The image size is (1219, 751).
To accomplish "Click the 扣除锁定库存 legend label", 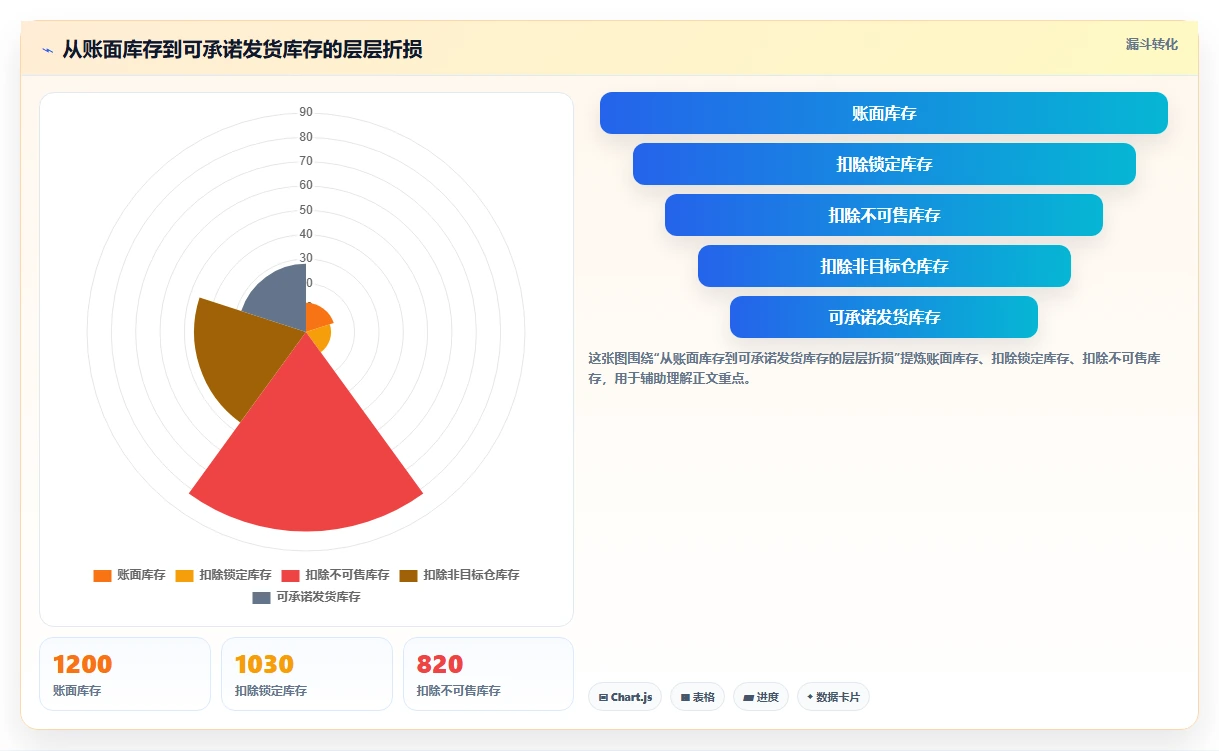I will 235,575.
